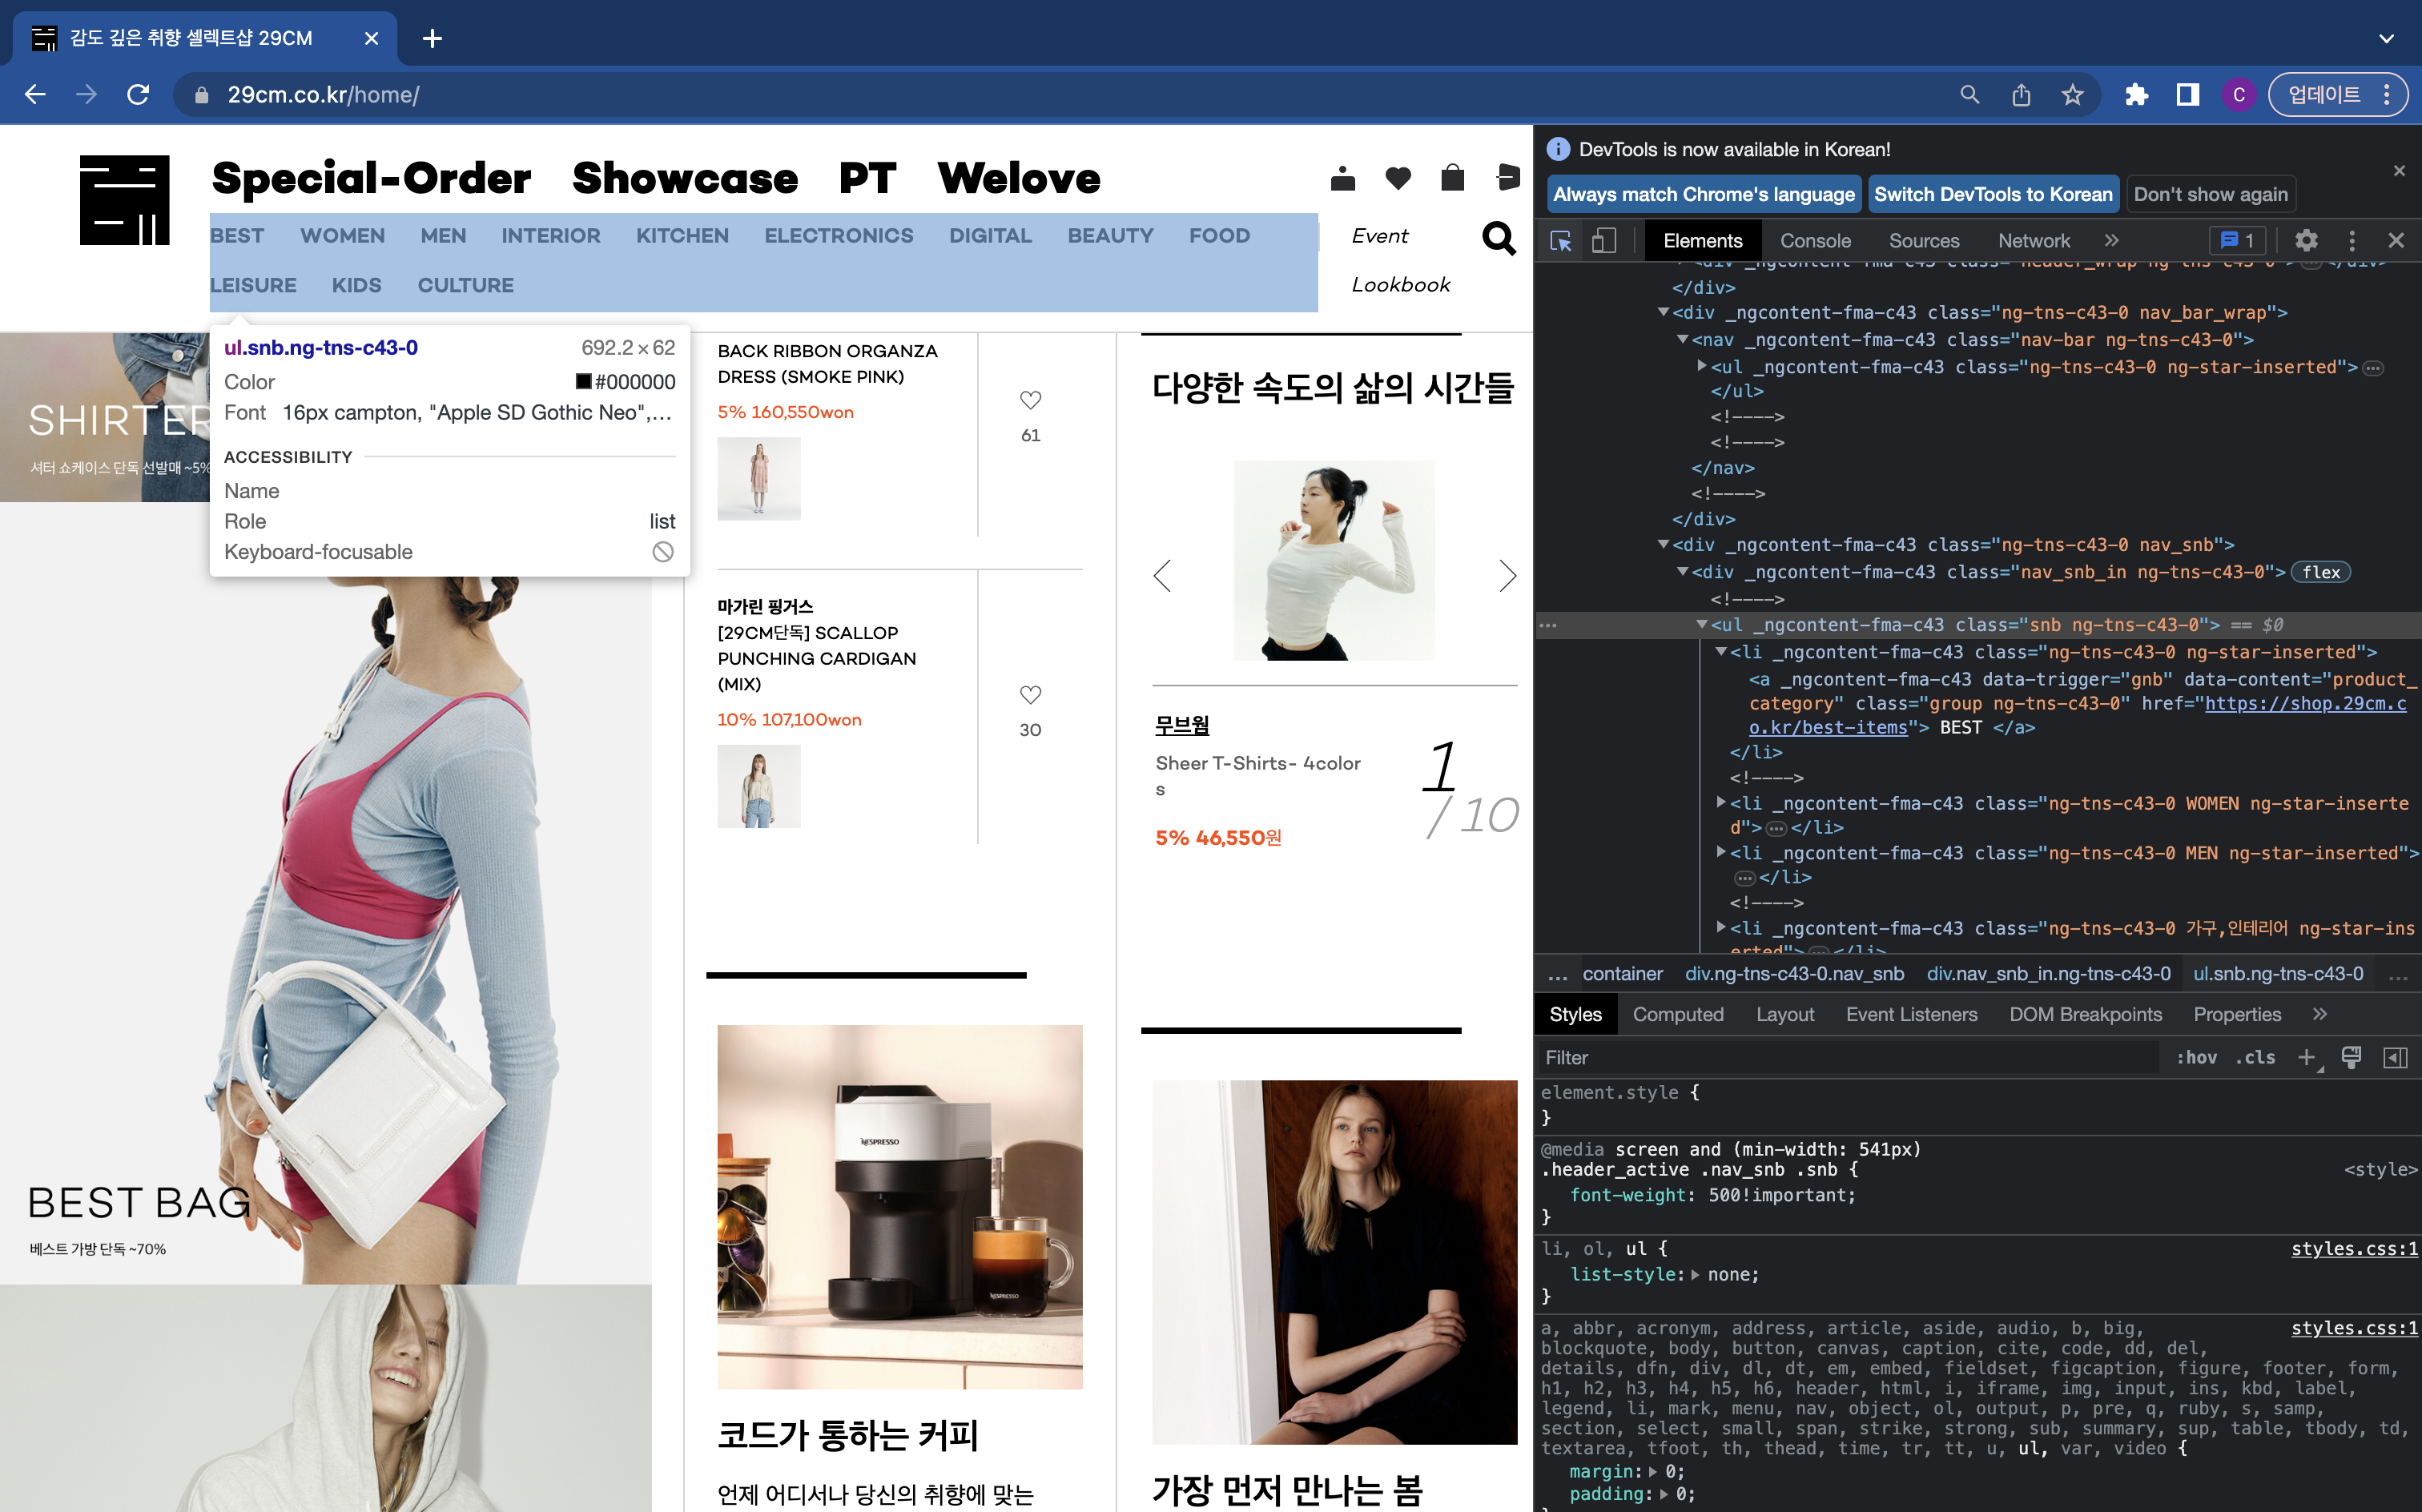The width and height of the screenshot is (2422, 1512).
Task: Toggle device toolbar icon in DevTools
Action: tap(1604, 240)
